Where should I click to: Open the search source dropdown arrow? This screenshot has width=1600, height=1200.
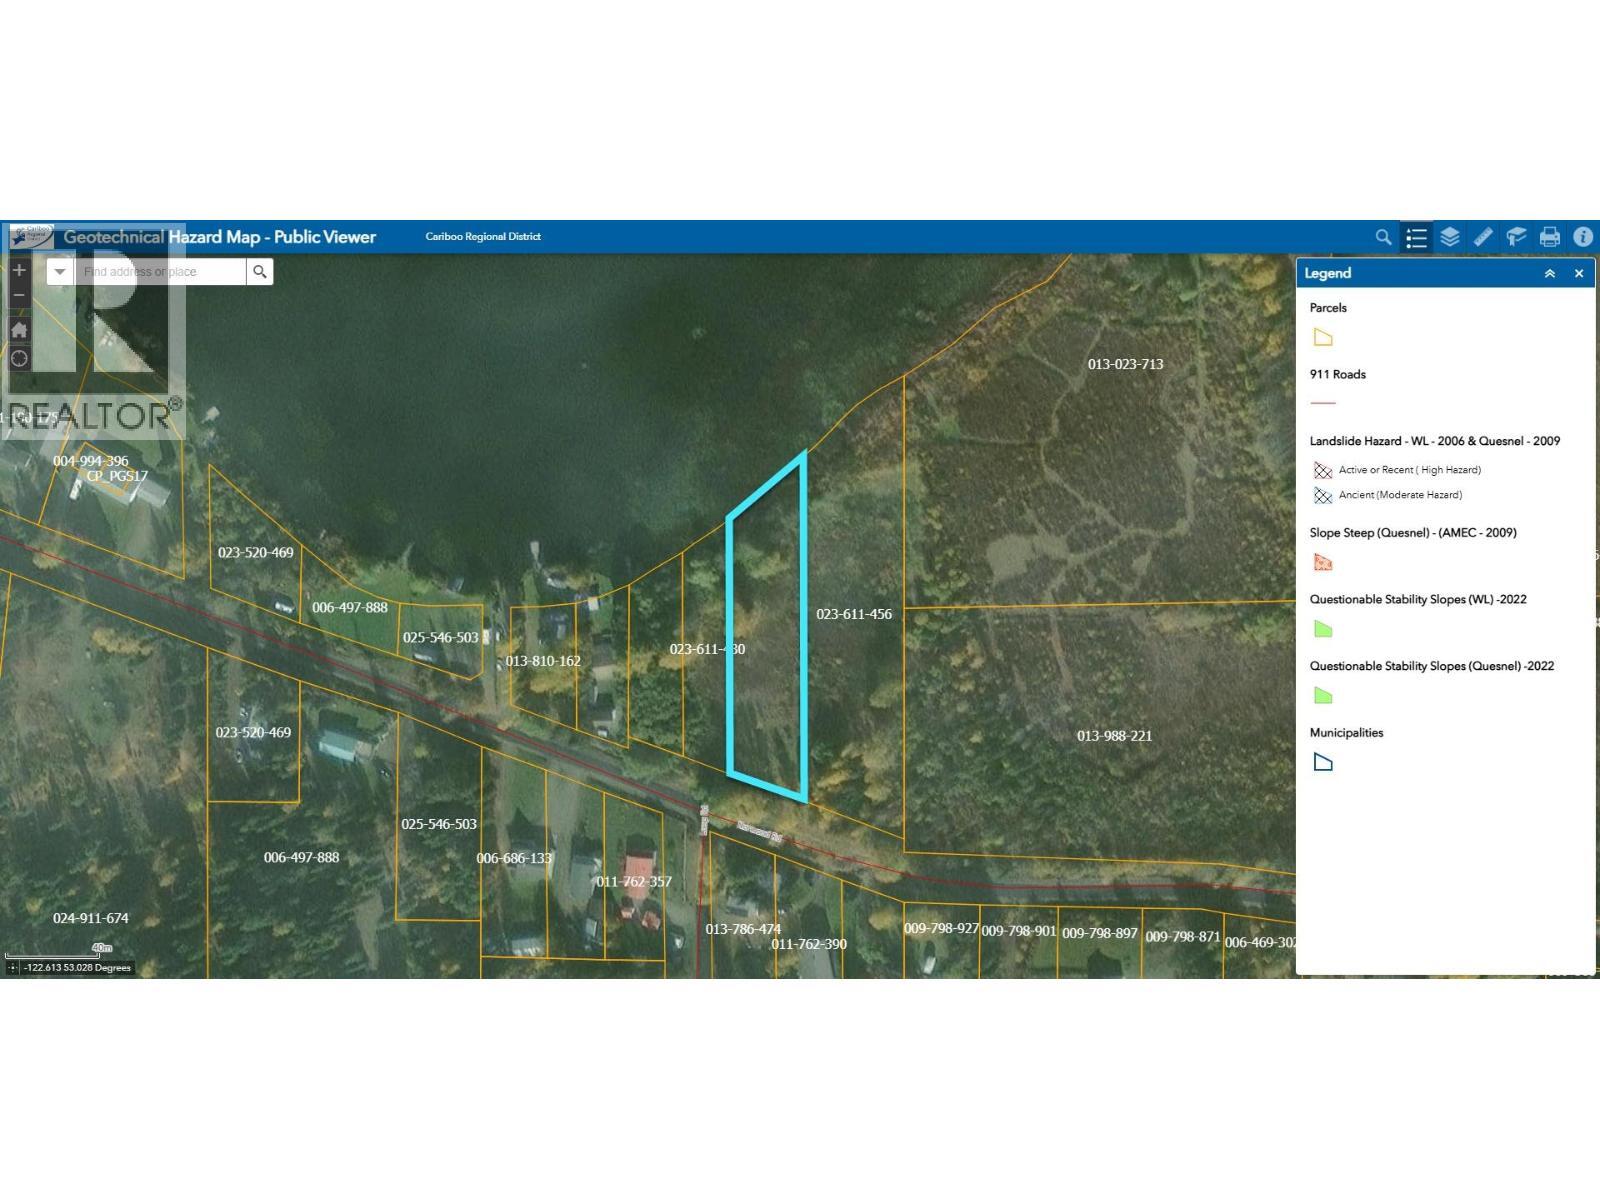click(60, 272)
